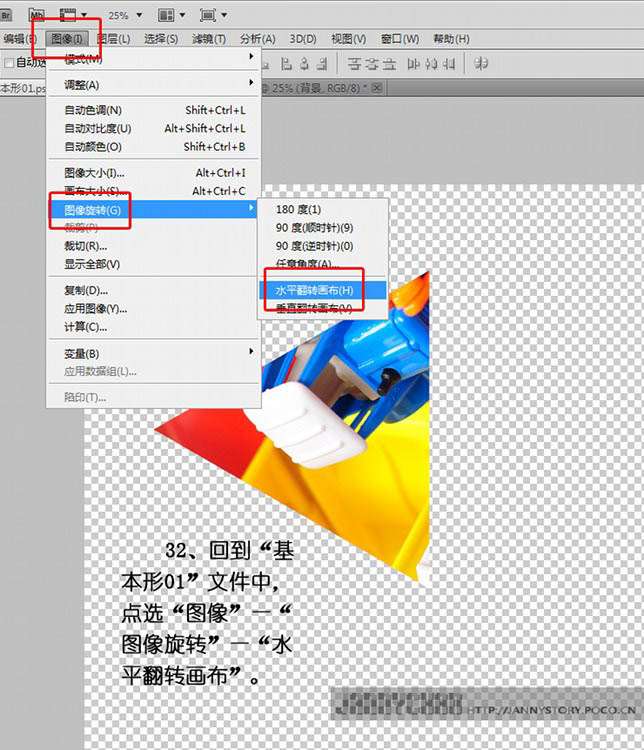Viewport: 644px width, 750px height.
Task: Launch Adobe Bridge from the Br icon
Action: point(8,15)
